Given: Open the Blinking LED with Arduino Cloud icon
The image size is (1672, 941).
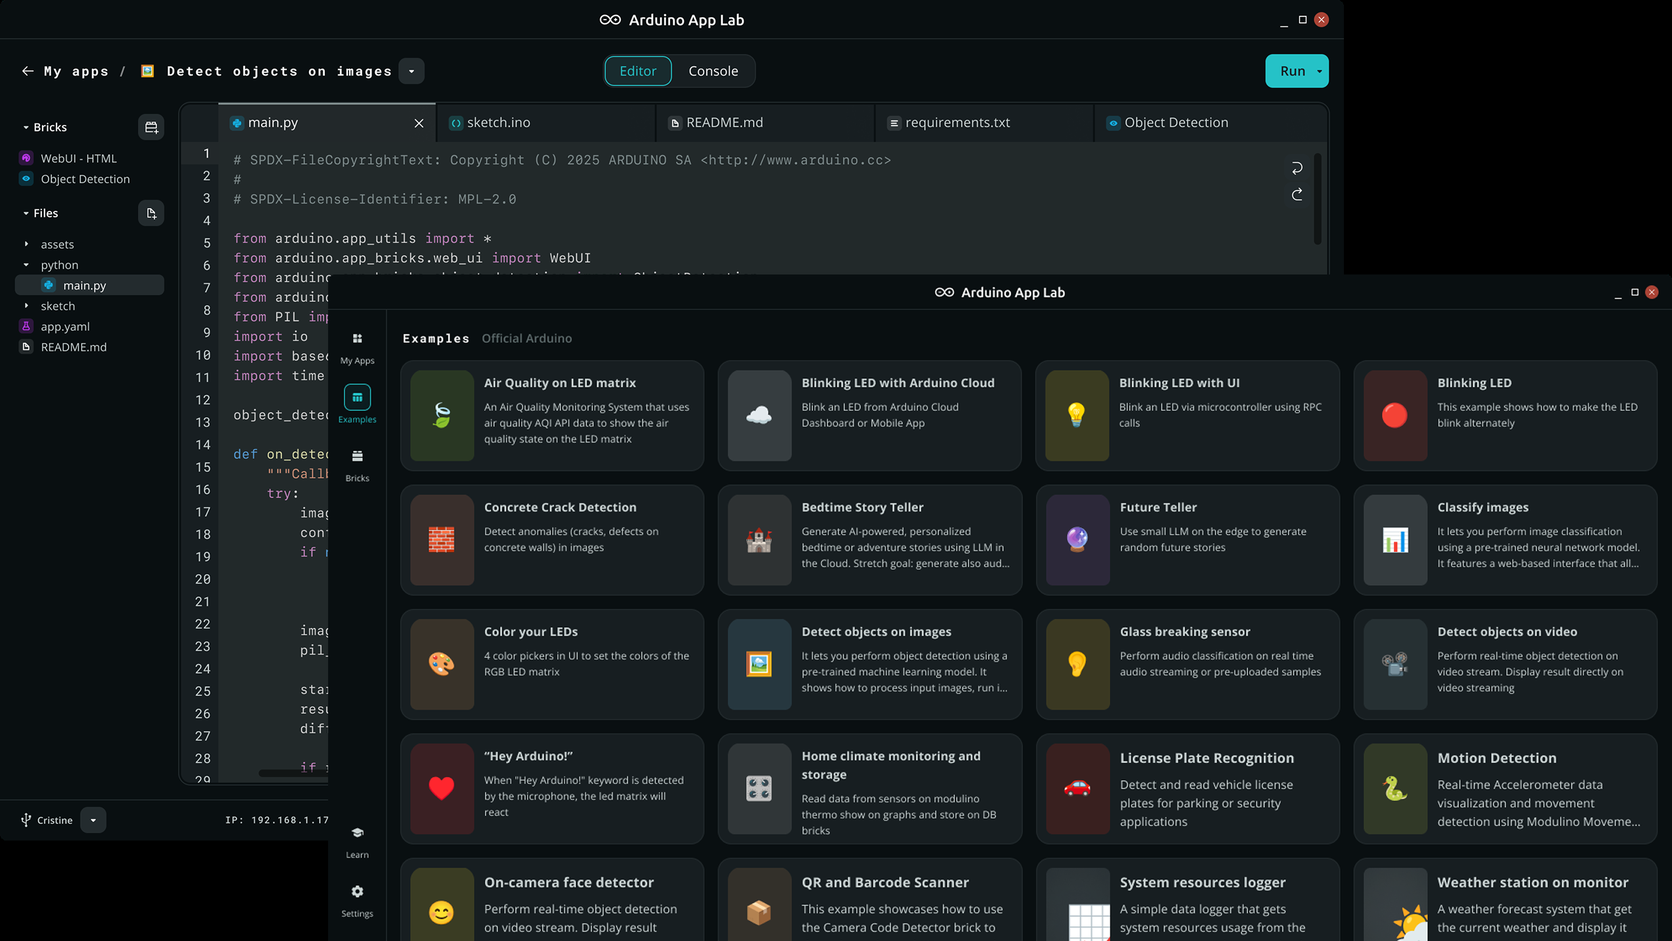Looking at the screenshot, I should pyautogui.click(x=759, y=415).
